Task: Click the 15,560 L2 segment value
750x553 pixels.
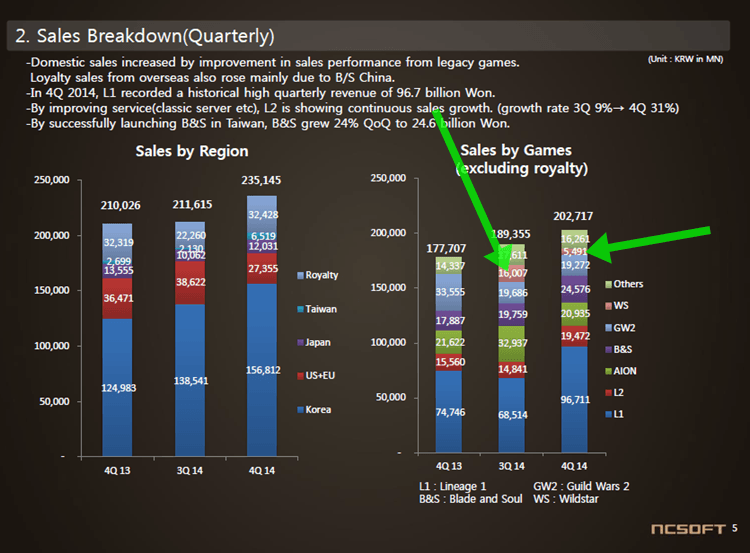Action: click(450, 362)
